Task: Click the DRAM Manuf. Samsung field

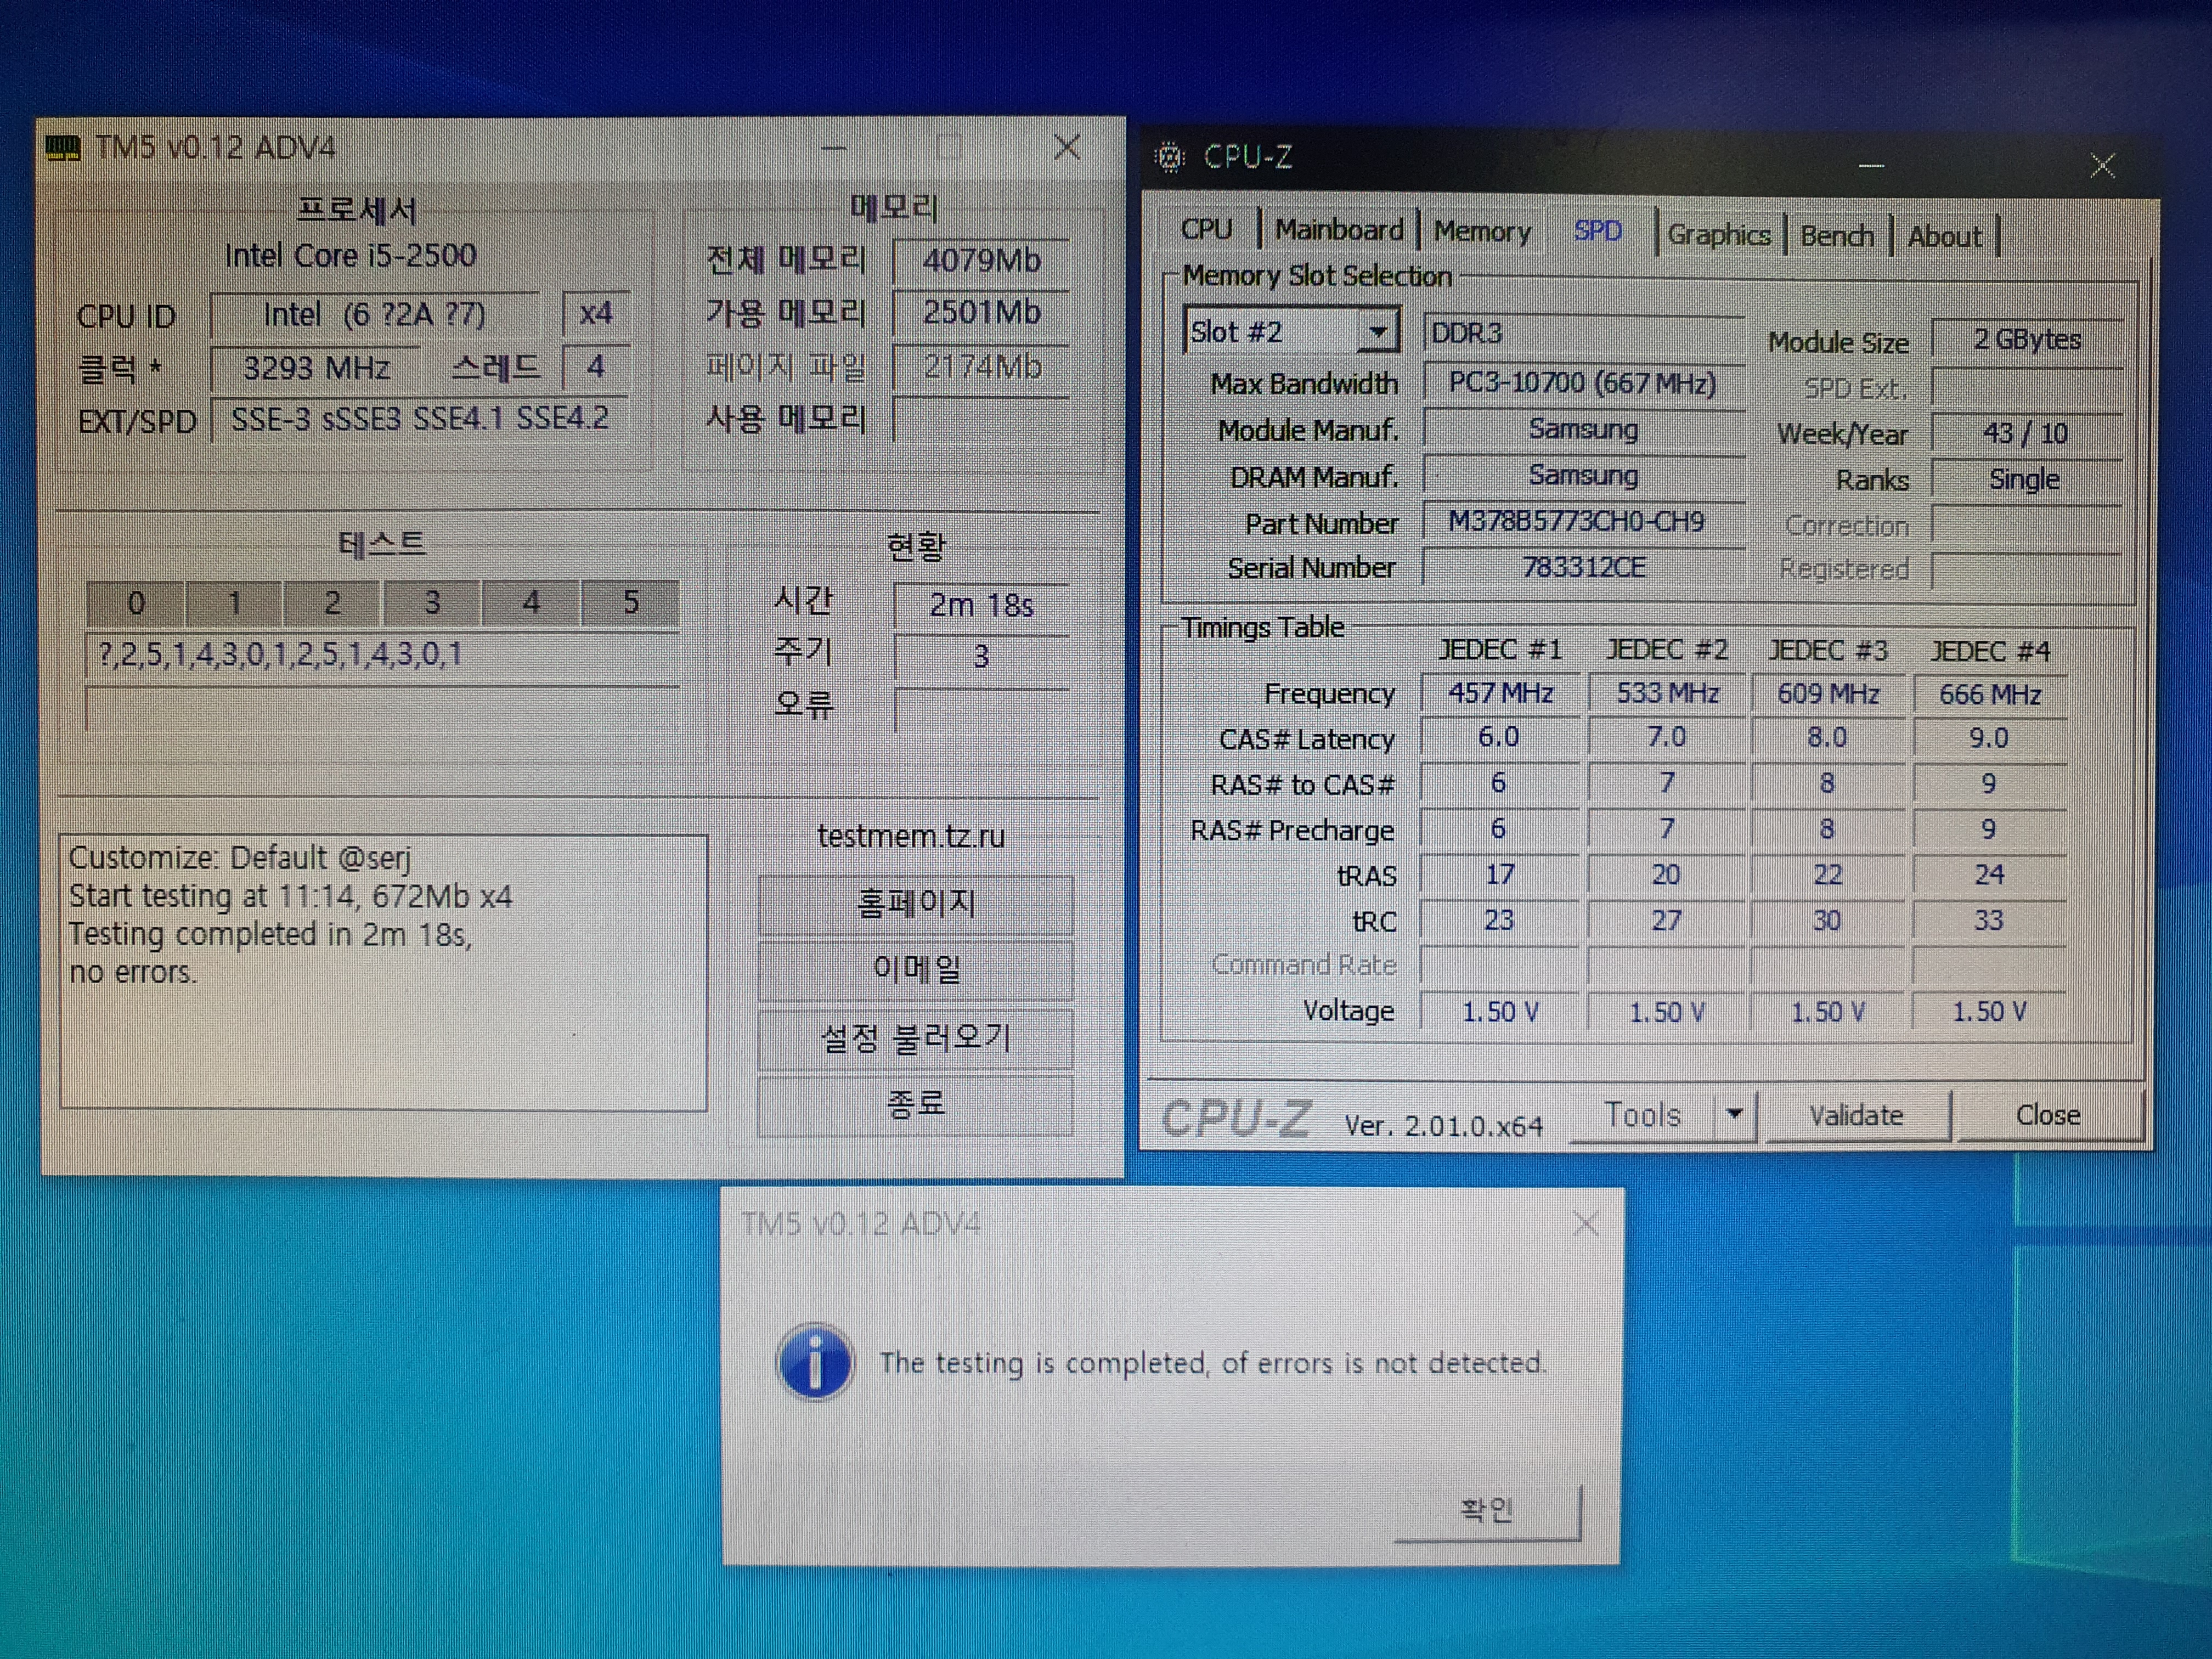Action: pos(1583,476)
